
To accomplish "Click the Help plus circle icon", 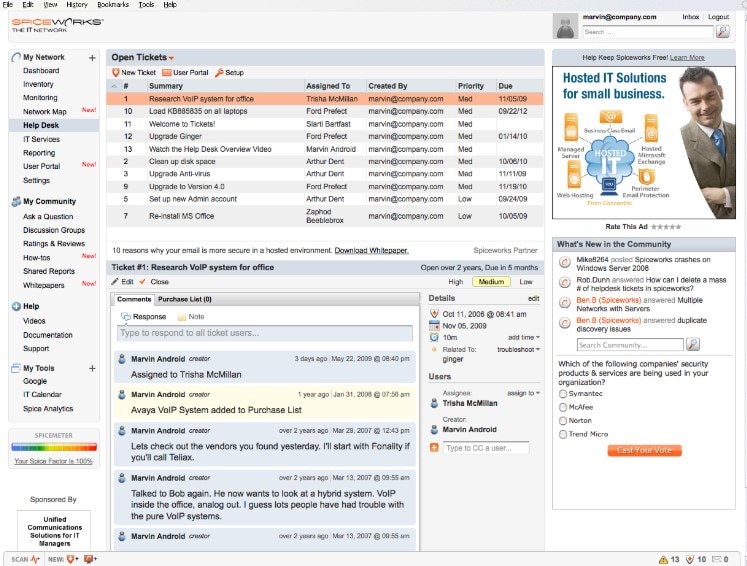I will click(x=16, y=306).
